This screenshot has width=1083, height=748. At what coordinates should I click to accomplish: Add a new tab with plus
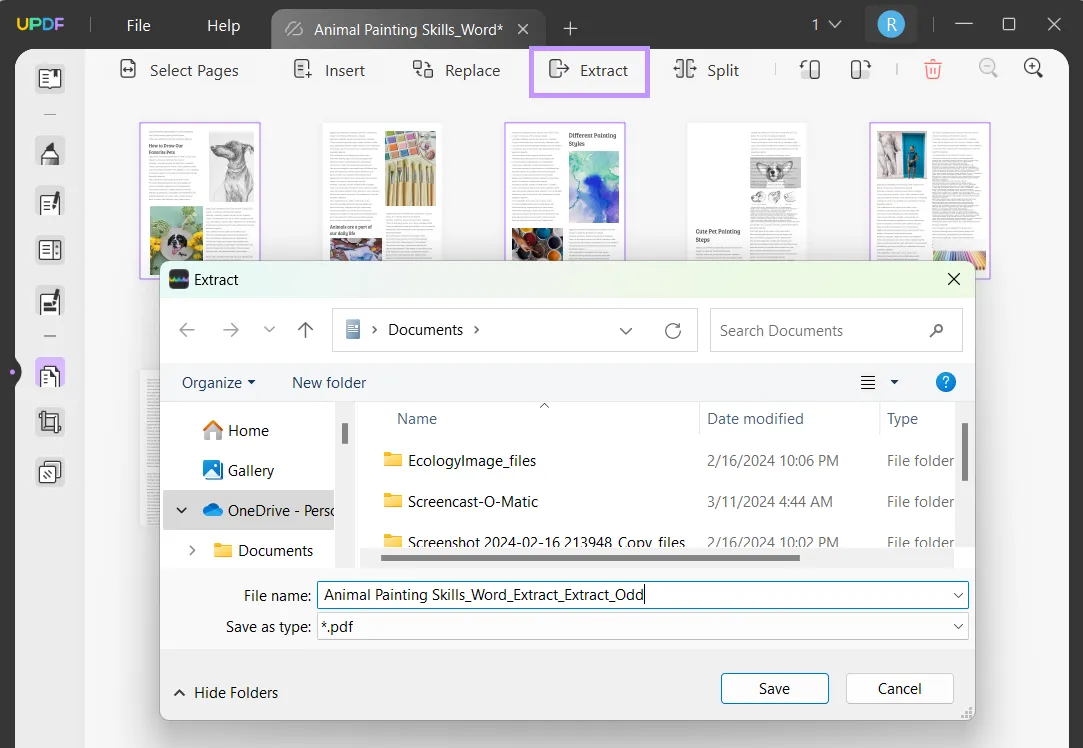tap(570, 29)
